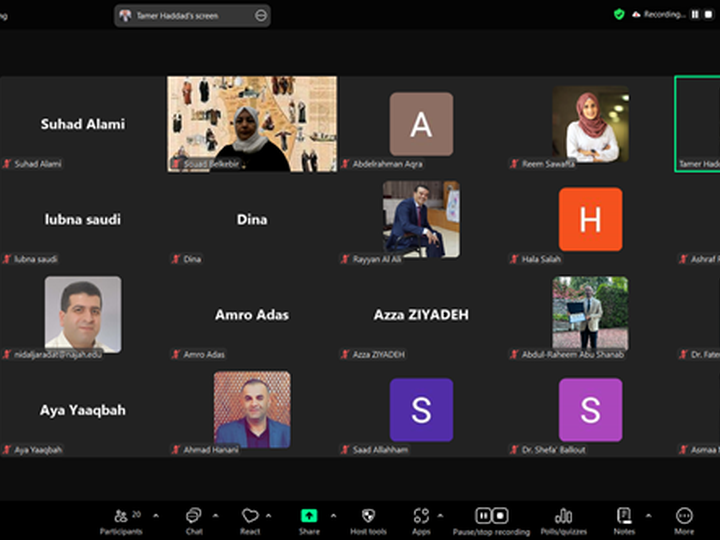Select nidaljaradat's profile photo
This screenshot has height=540, width=720.
coord(83,315)
